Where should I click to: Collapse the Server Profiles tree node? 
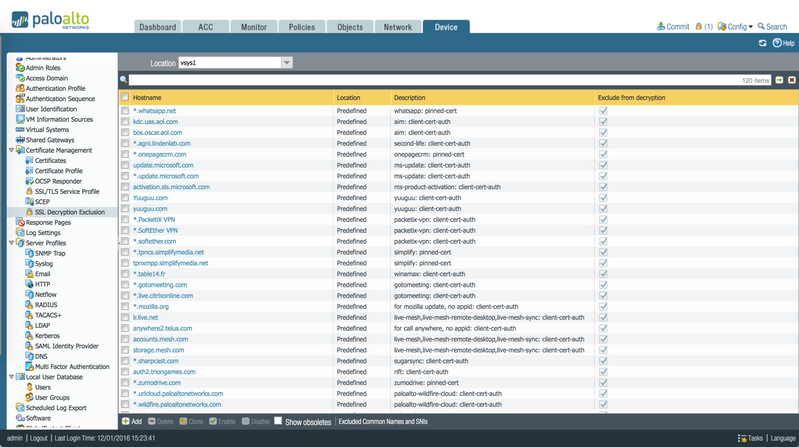pos(11,243)
